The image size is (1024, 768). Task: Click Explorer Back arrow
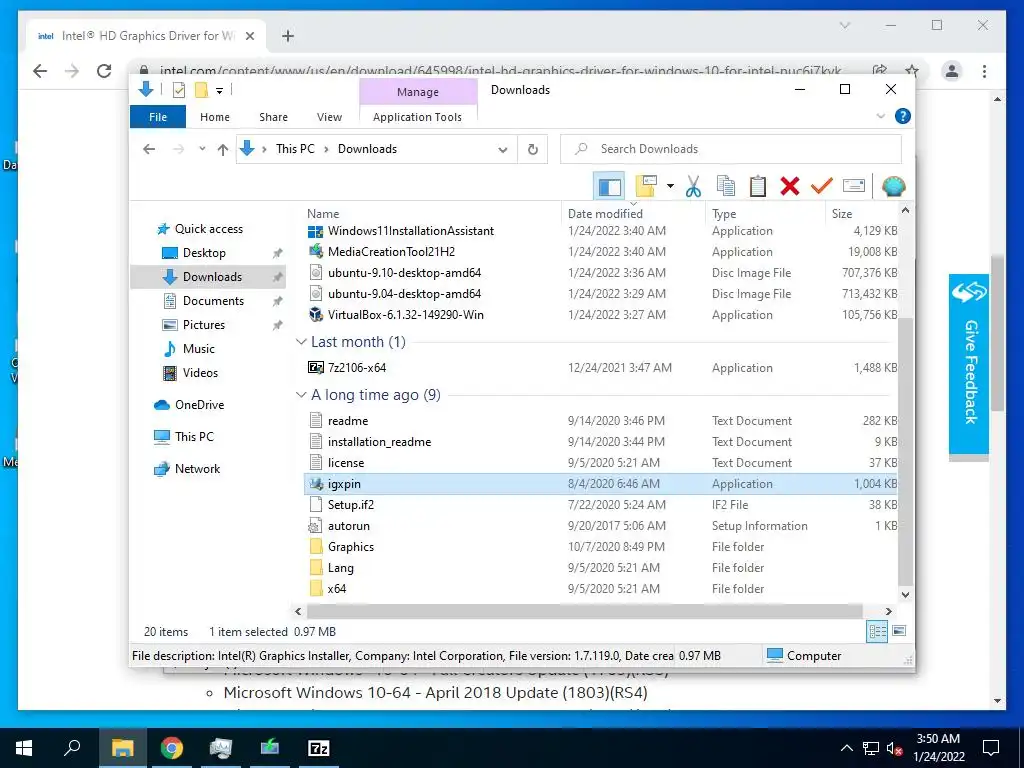[149, 150]
